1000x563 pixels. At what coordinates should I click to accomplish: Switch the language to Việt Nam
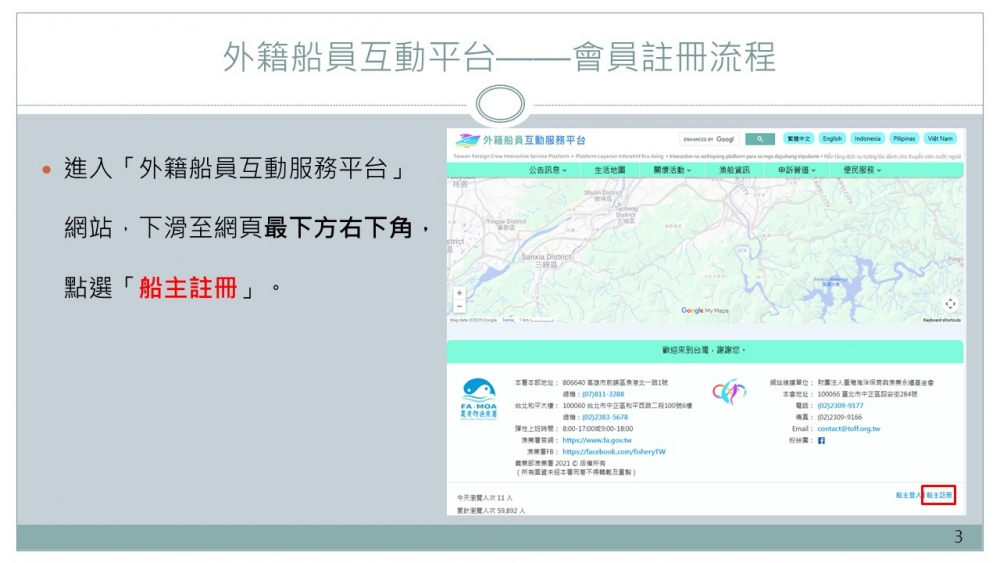tap(940, 139)
